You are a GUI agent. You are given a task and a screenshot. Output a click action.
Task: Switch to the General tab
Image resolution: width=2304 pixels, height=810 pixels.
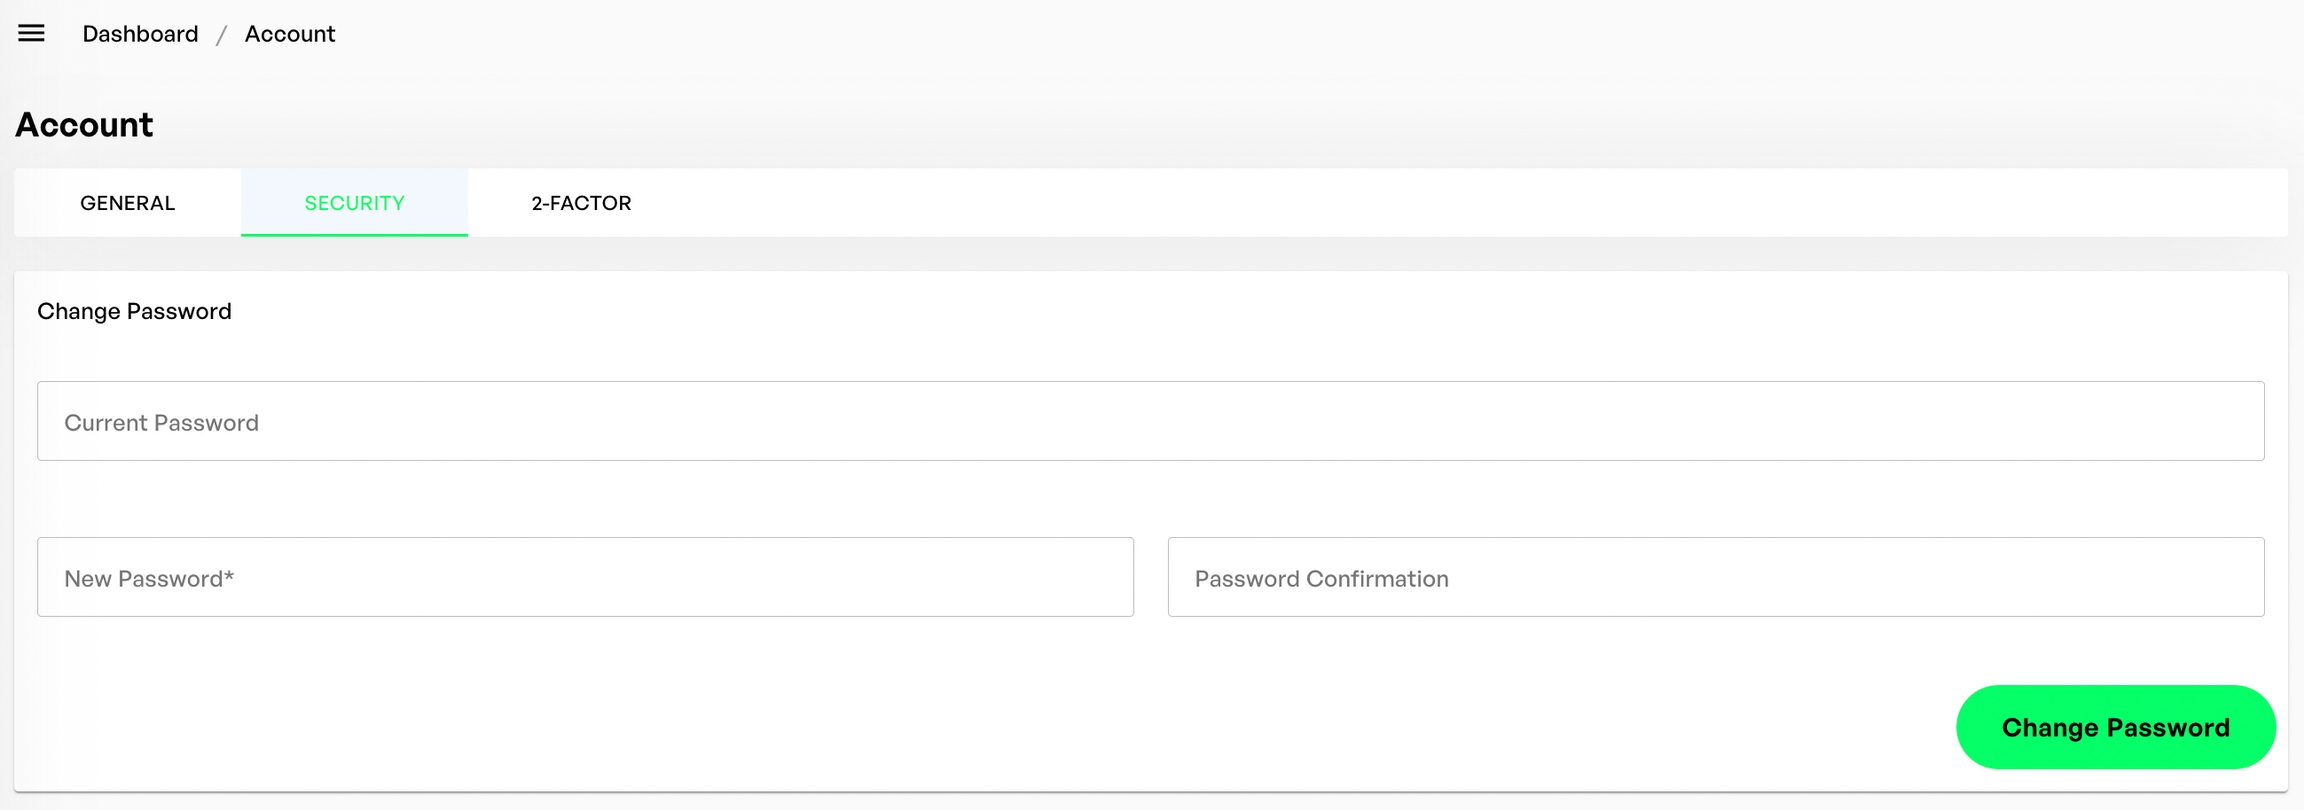(127, 203)
